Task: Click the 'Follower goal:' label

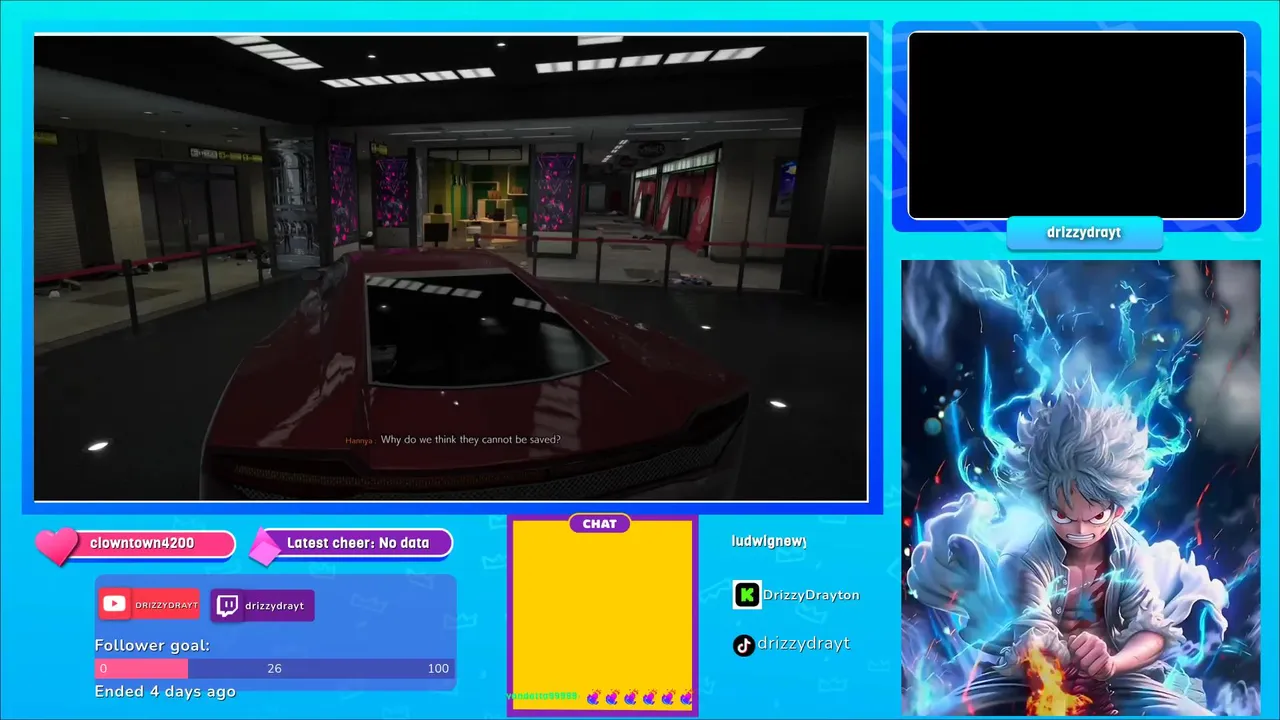Action: coord(152,645)
